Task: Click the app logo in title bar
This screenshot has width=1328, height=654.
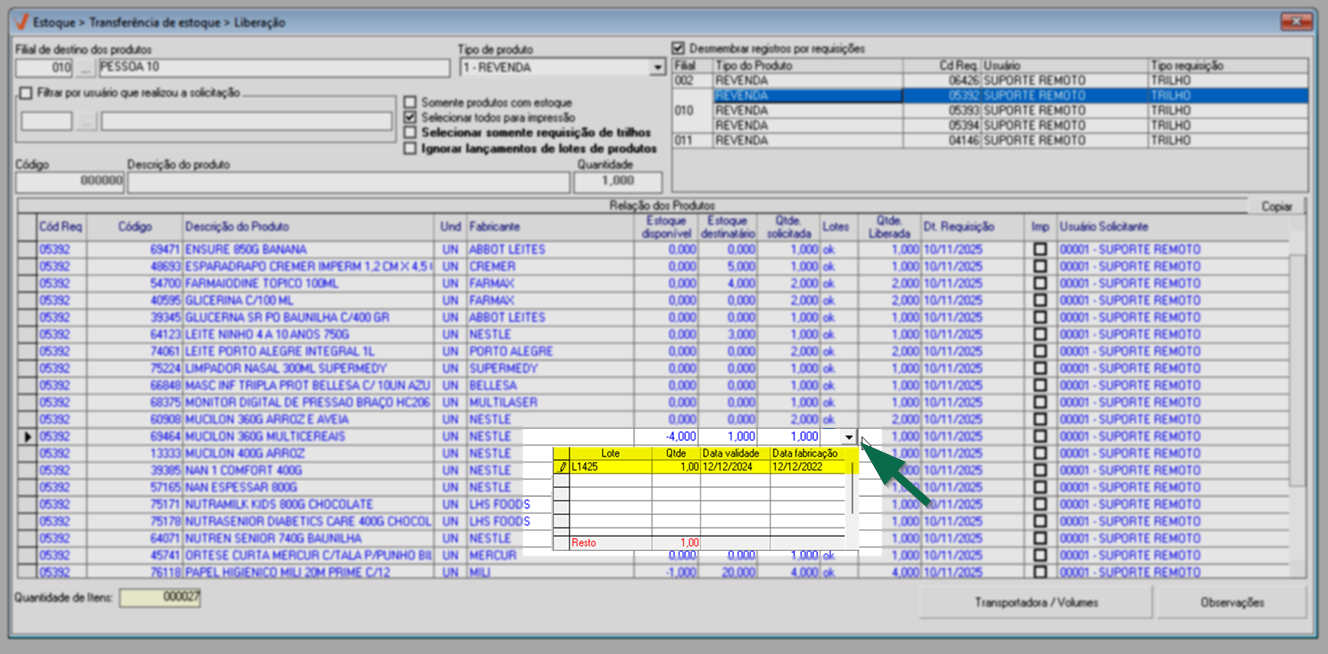Action: (20, 21)
